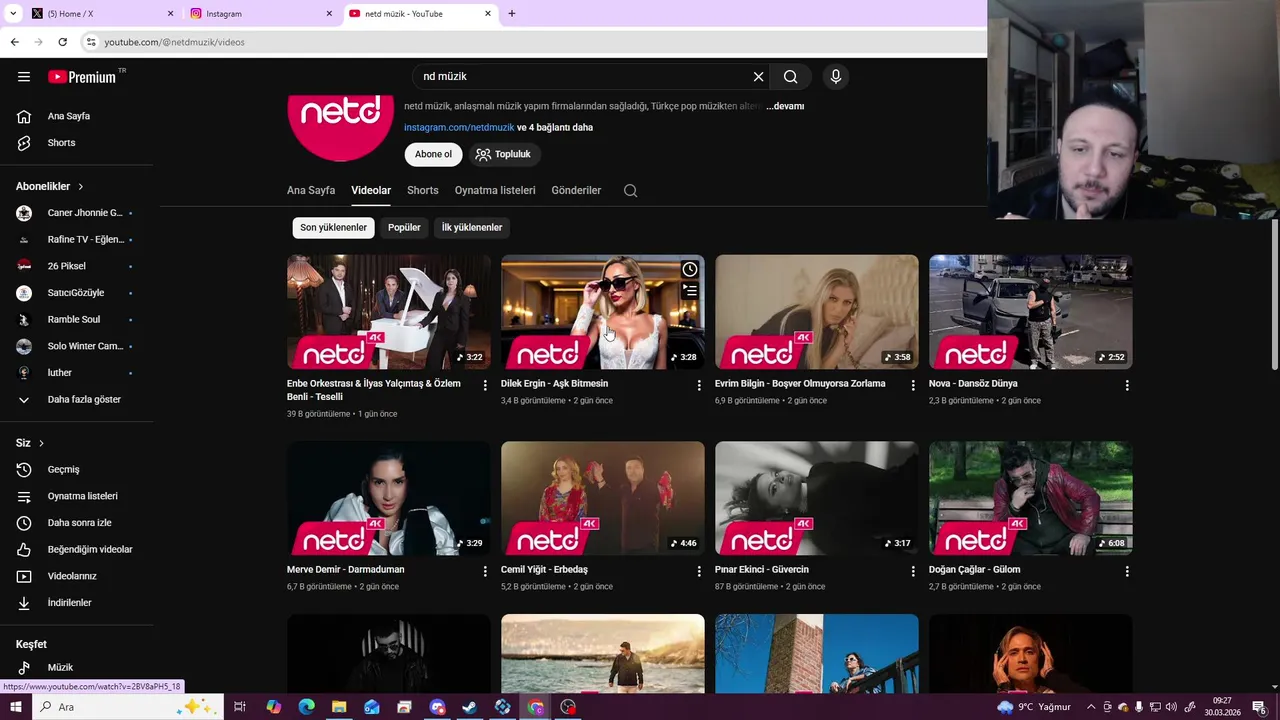Open Daha sonra izle list
This screenshot has width=1280, height=720.
tap(78, 523)
